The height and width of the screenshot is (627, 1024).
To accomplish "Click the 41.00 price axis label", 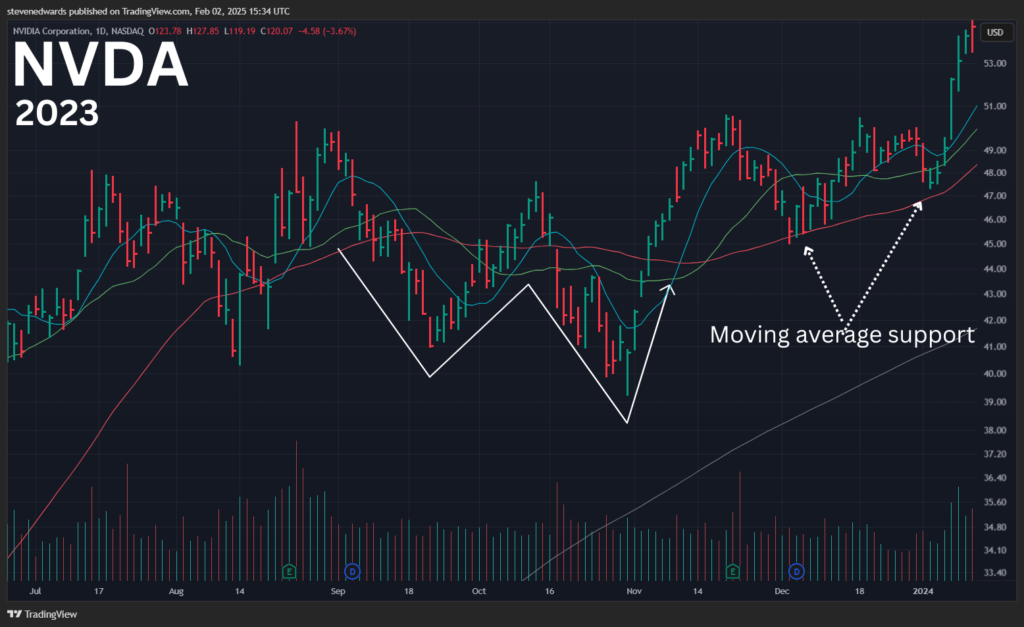I will 995,347.
